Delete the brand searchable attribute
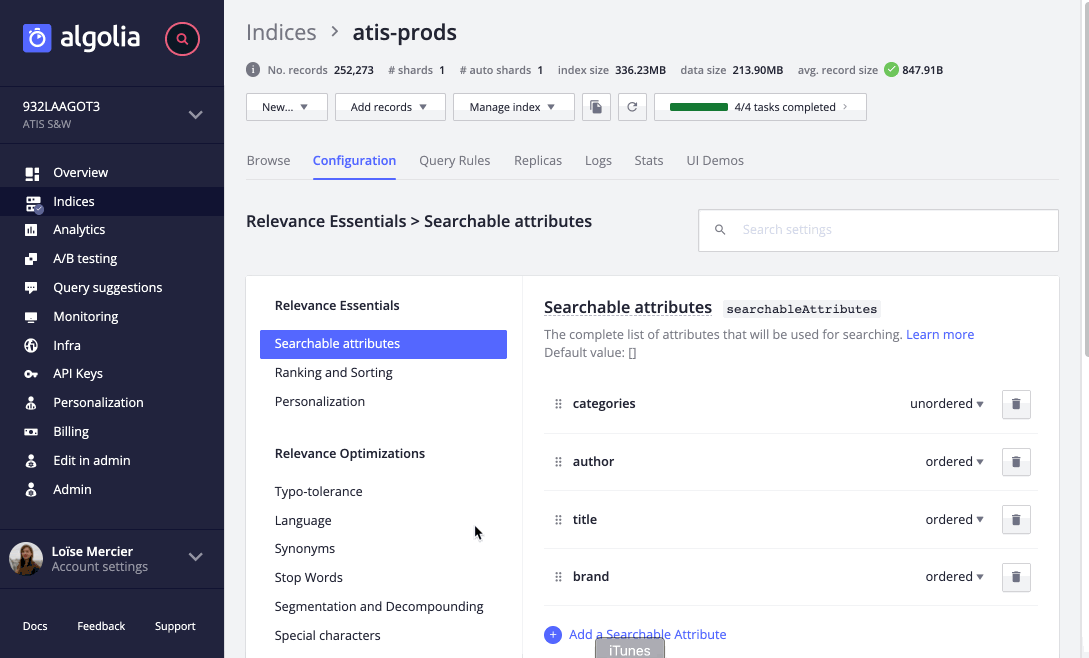The image size is (1089, 658). tap(1016, 577)
